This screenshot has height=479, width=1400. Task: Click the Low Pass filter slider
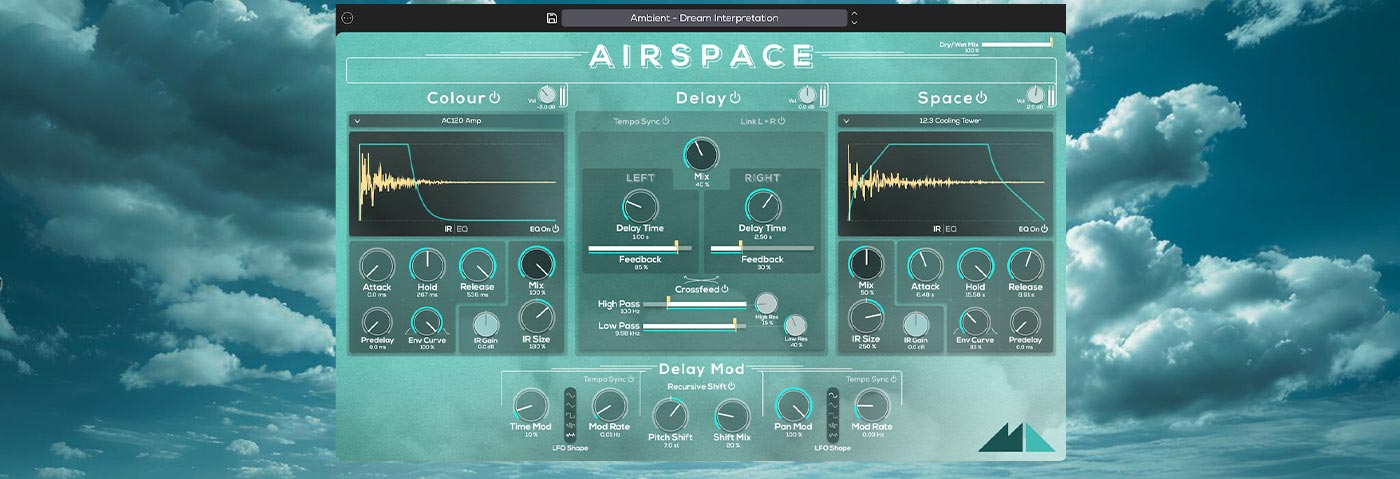pos(695,325)
